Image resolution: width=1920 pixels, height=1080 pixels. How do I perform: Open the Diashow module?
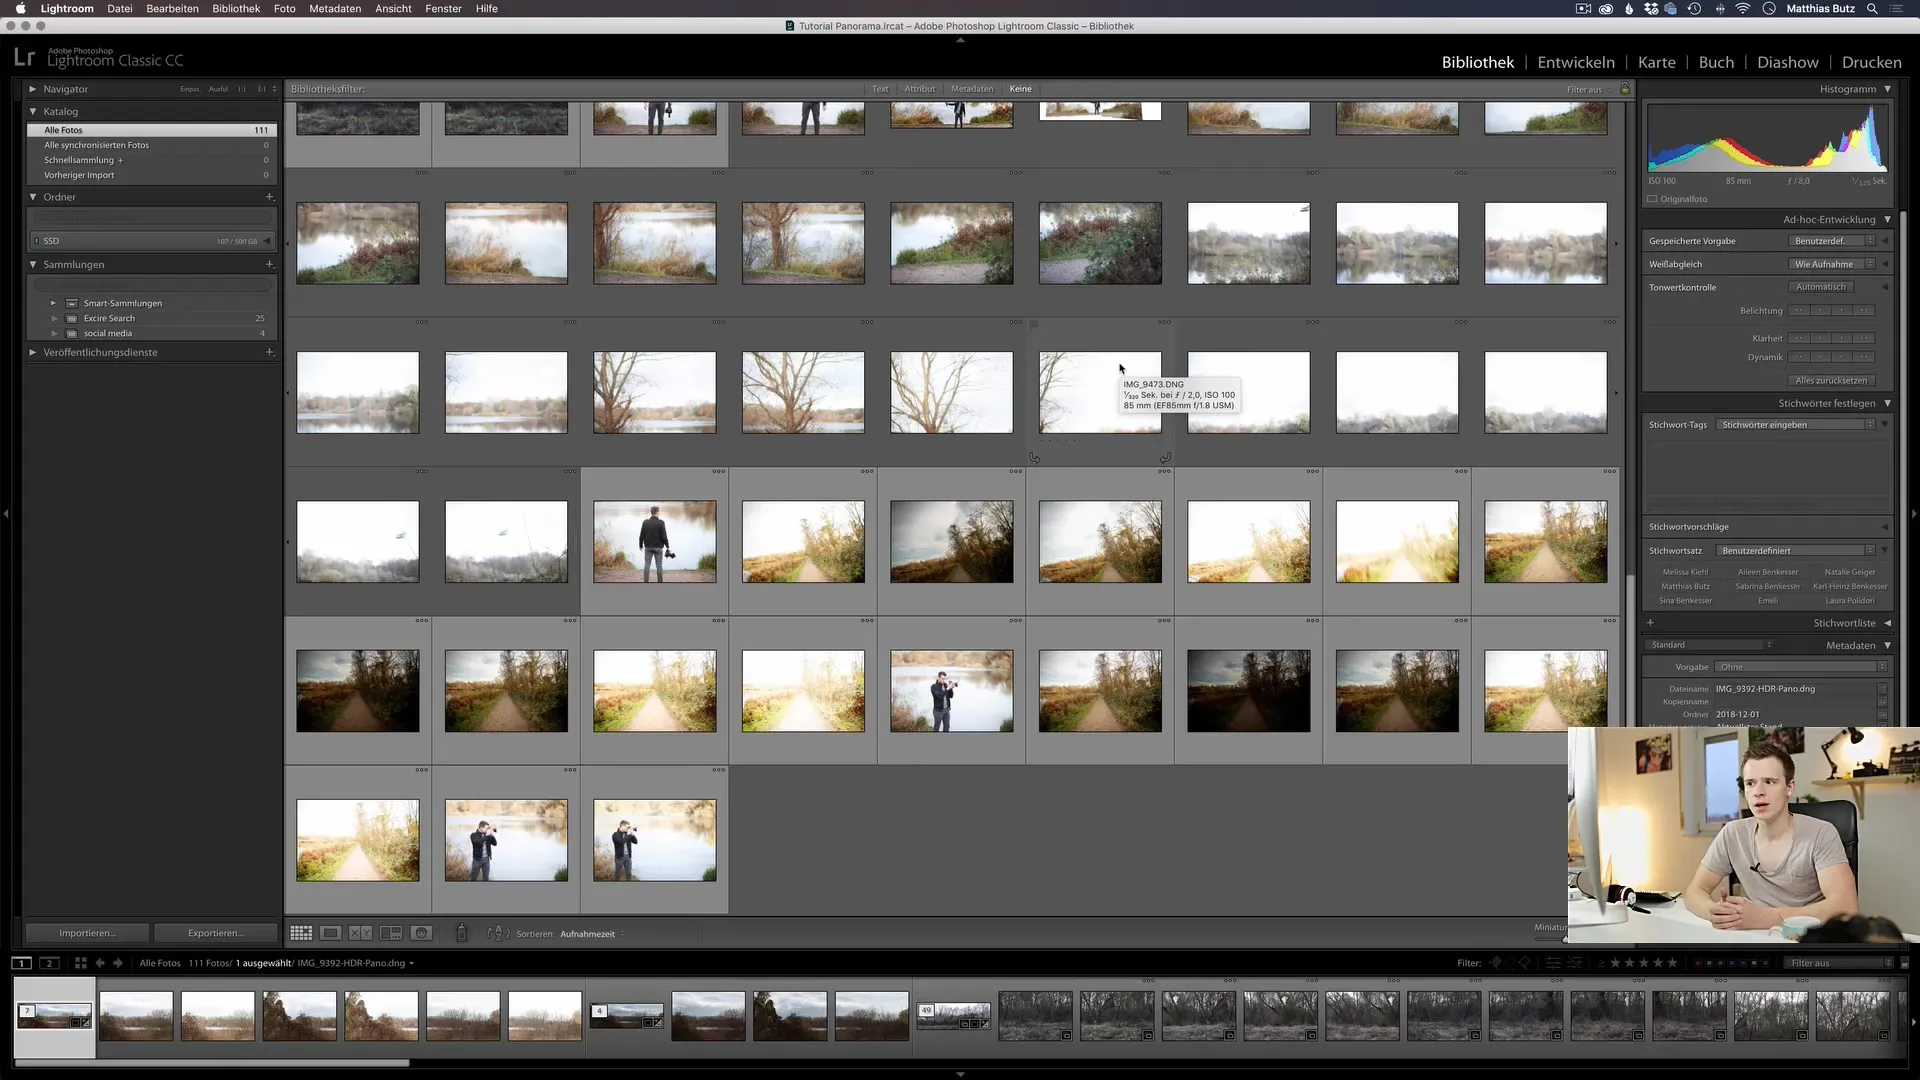1787,62
